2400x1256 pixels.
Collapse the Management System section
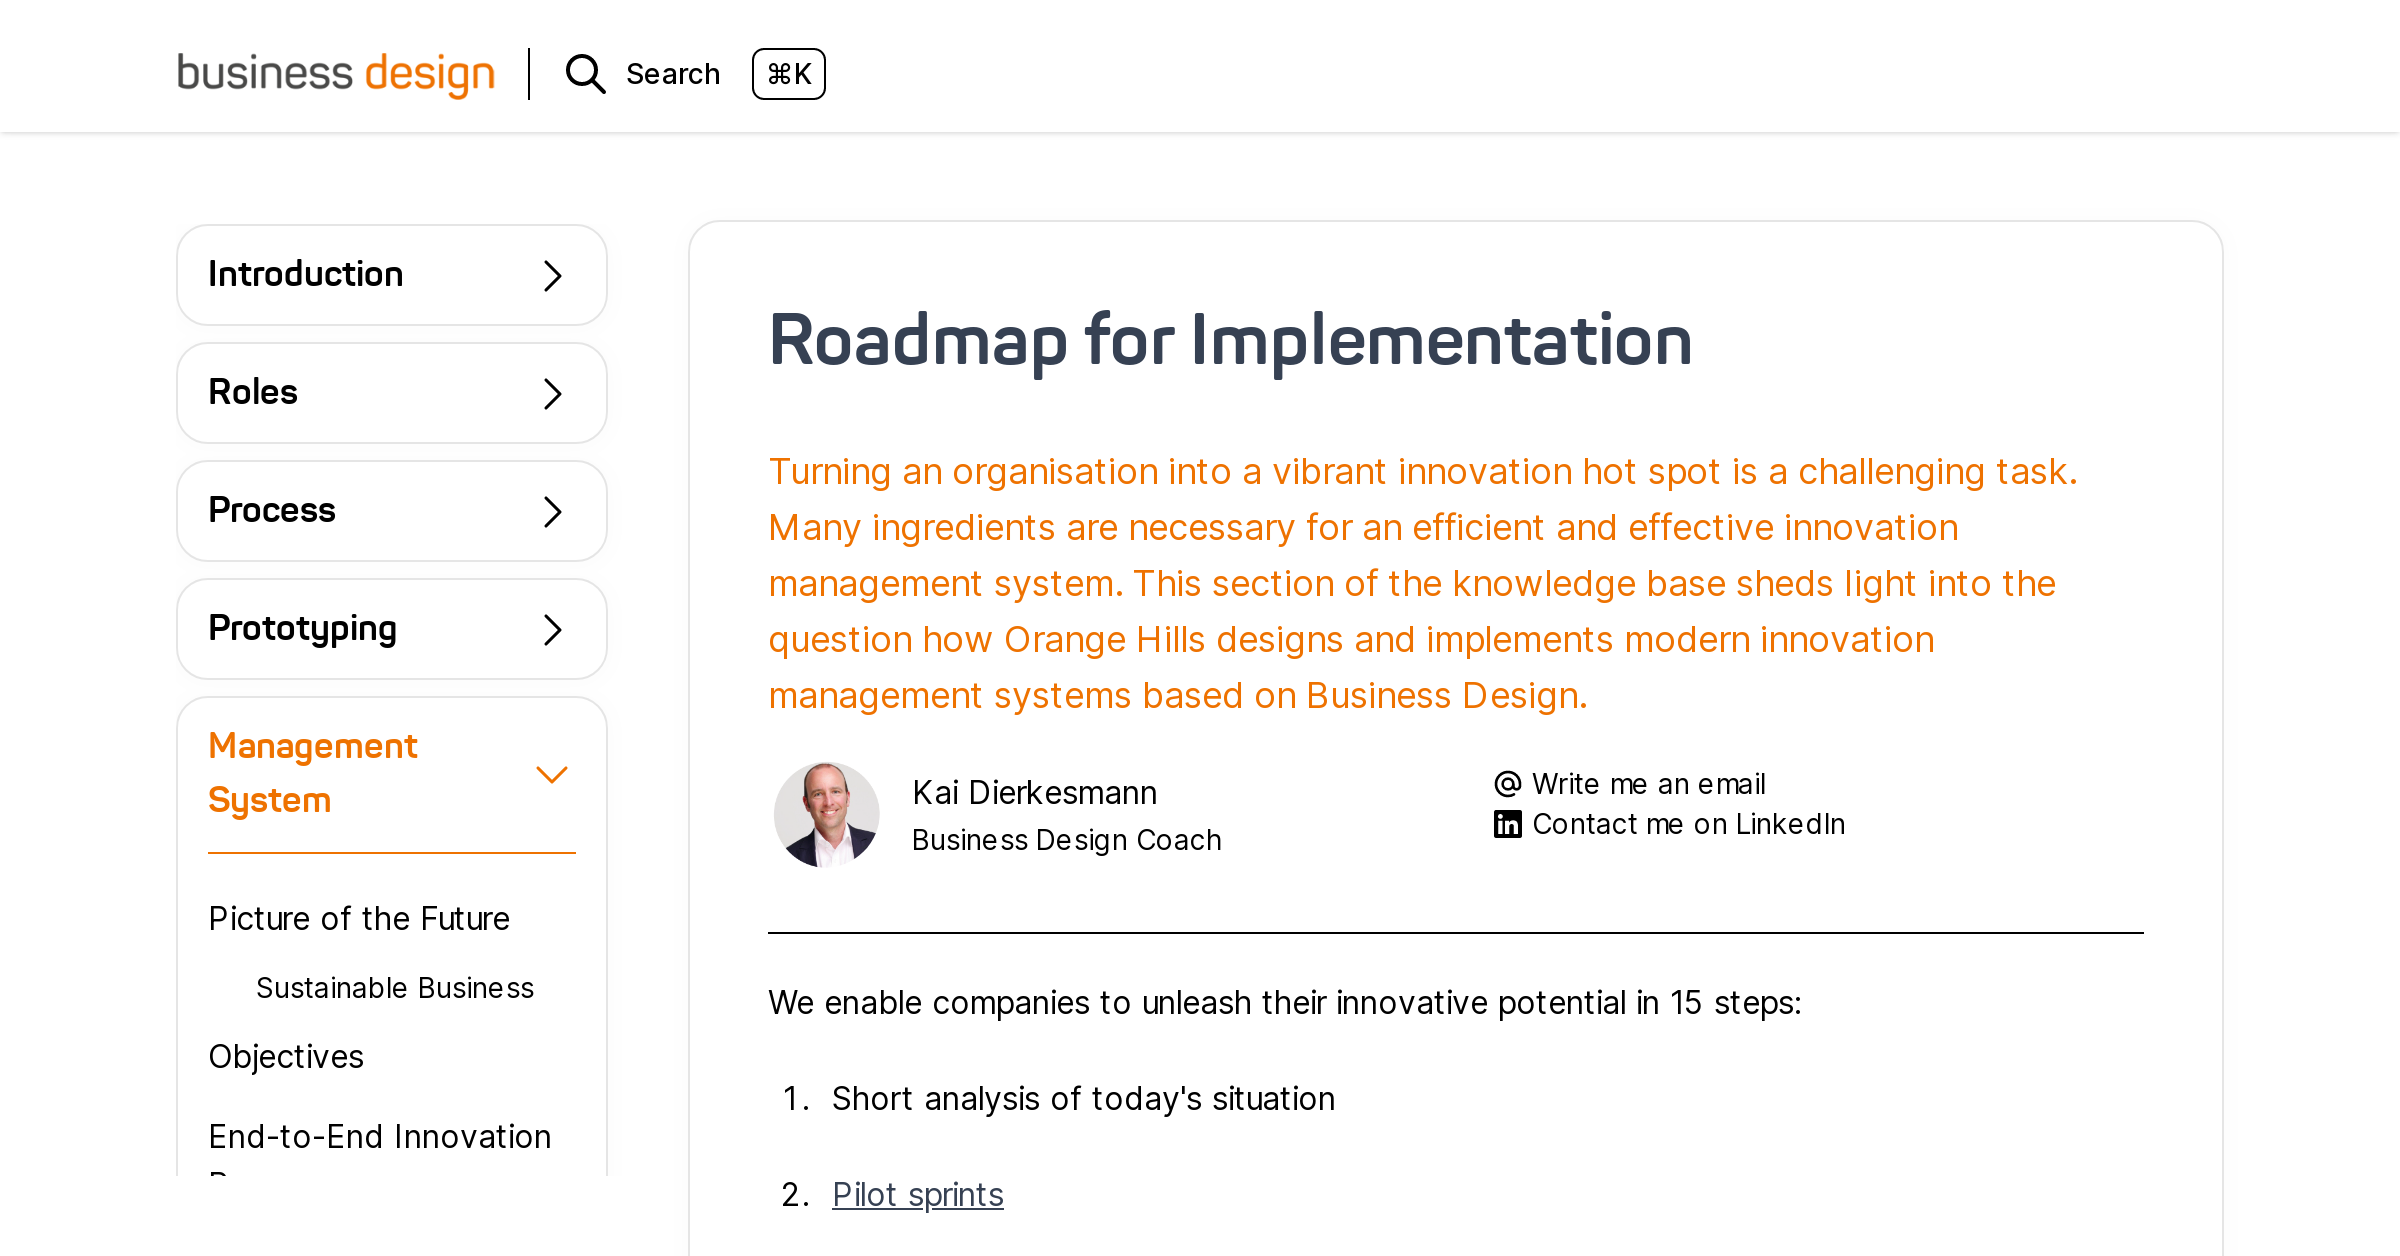pyautogui.click(x=551, y=773)
